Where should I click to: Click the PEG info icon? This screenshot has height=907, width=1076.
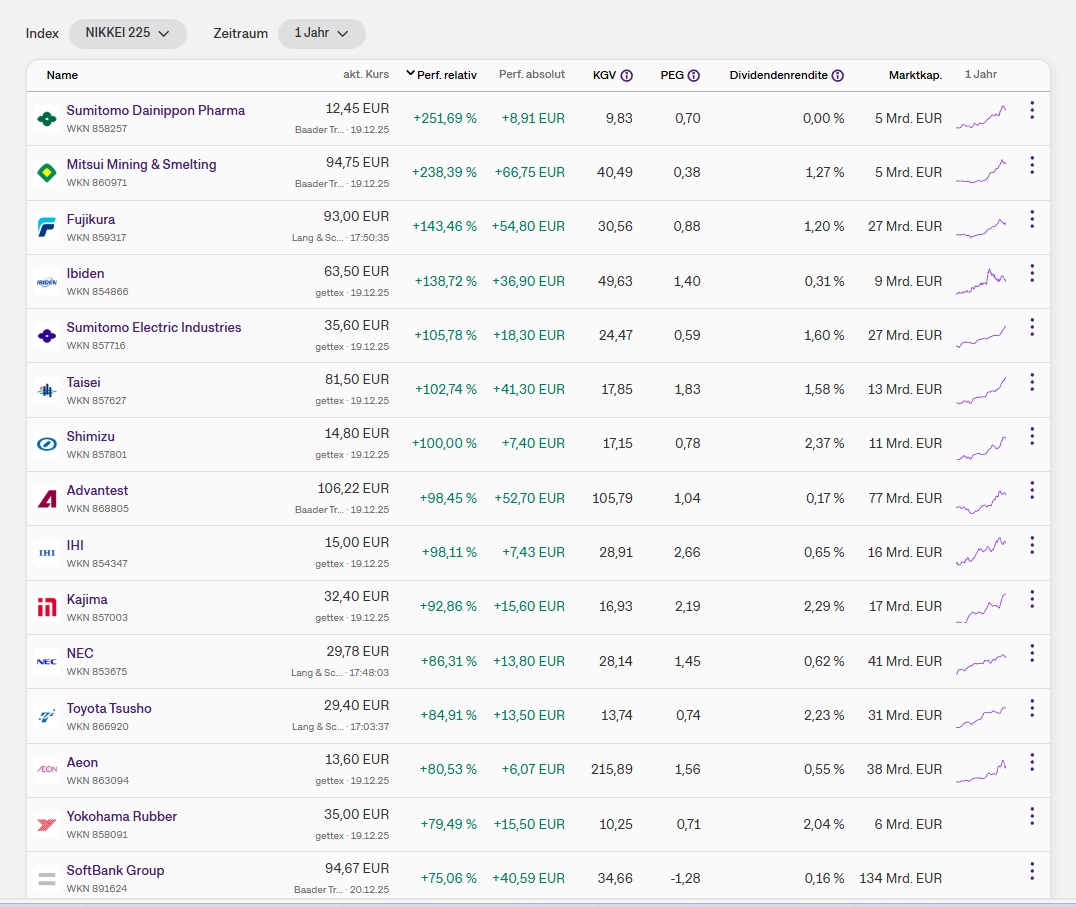(x=694, y=75)
